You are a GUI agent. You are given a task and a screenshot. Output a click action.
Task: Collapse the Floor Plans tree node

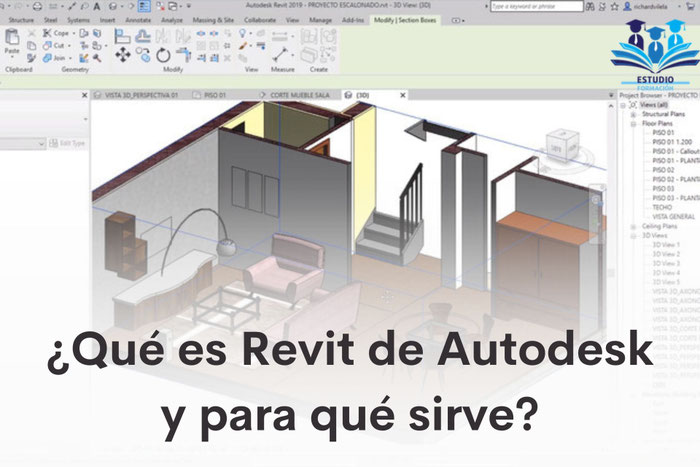point(632,124)
